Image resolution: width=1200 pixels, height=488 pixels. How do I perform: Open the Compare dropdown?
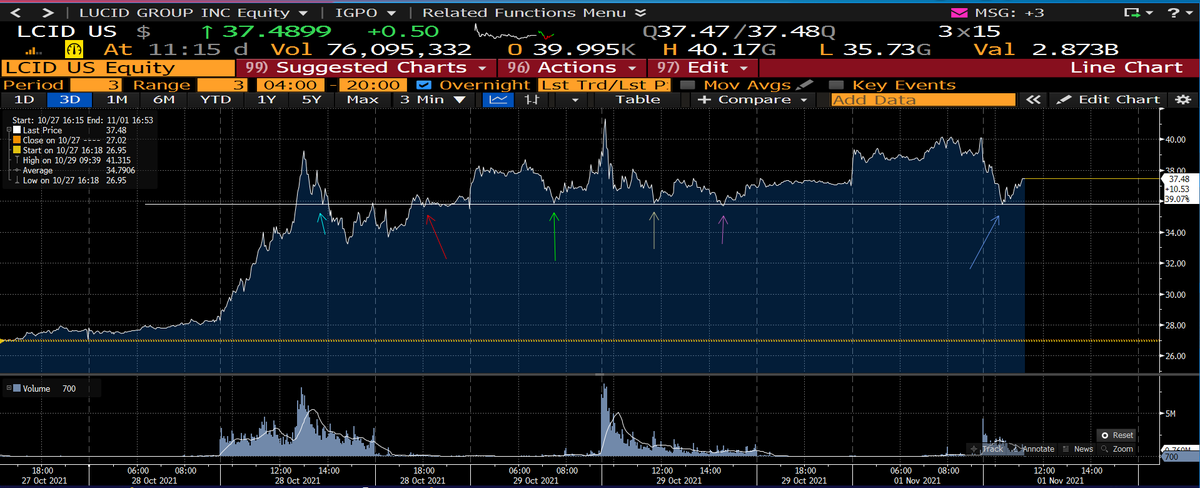click(x=754, y=99)
